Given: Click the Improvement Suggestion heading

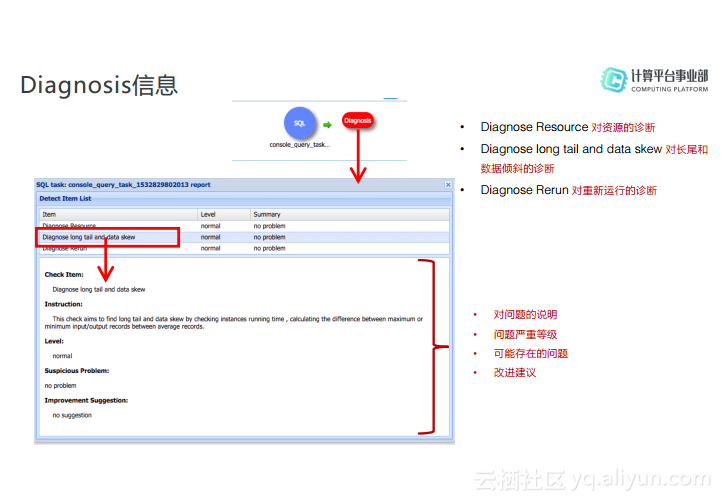Looking at the screenshot, I should pos(86,401).
